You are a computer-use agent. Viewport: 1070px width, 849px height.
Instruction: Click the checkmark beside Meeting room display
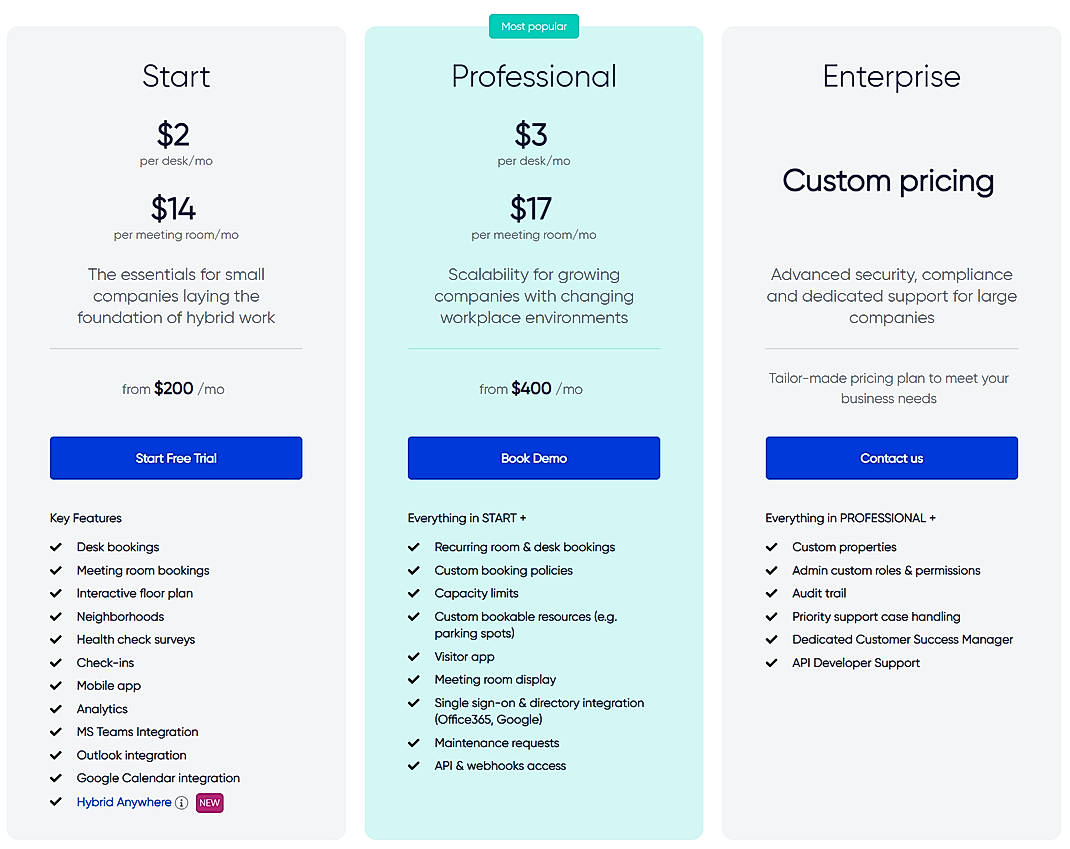pyautogui.click(x=413, y=679)
